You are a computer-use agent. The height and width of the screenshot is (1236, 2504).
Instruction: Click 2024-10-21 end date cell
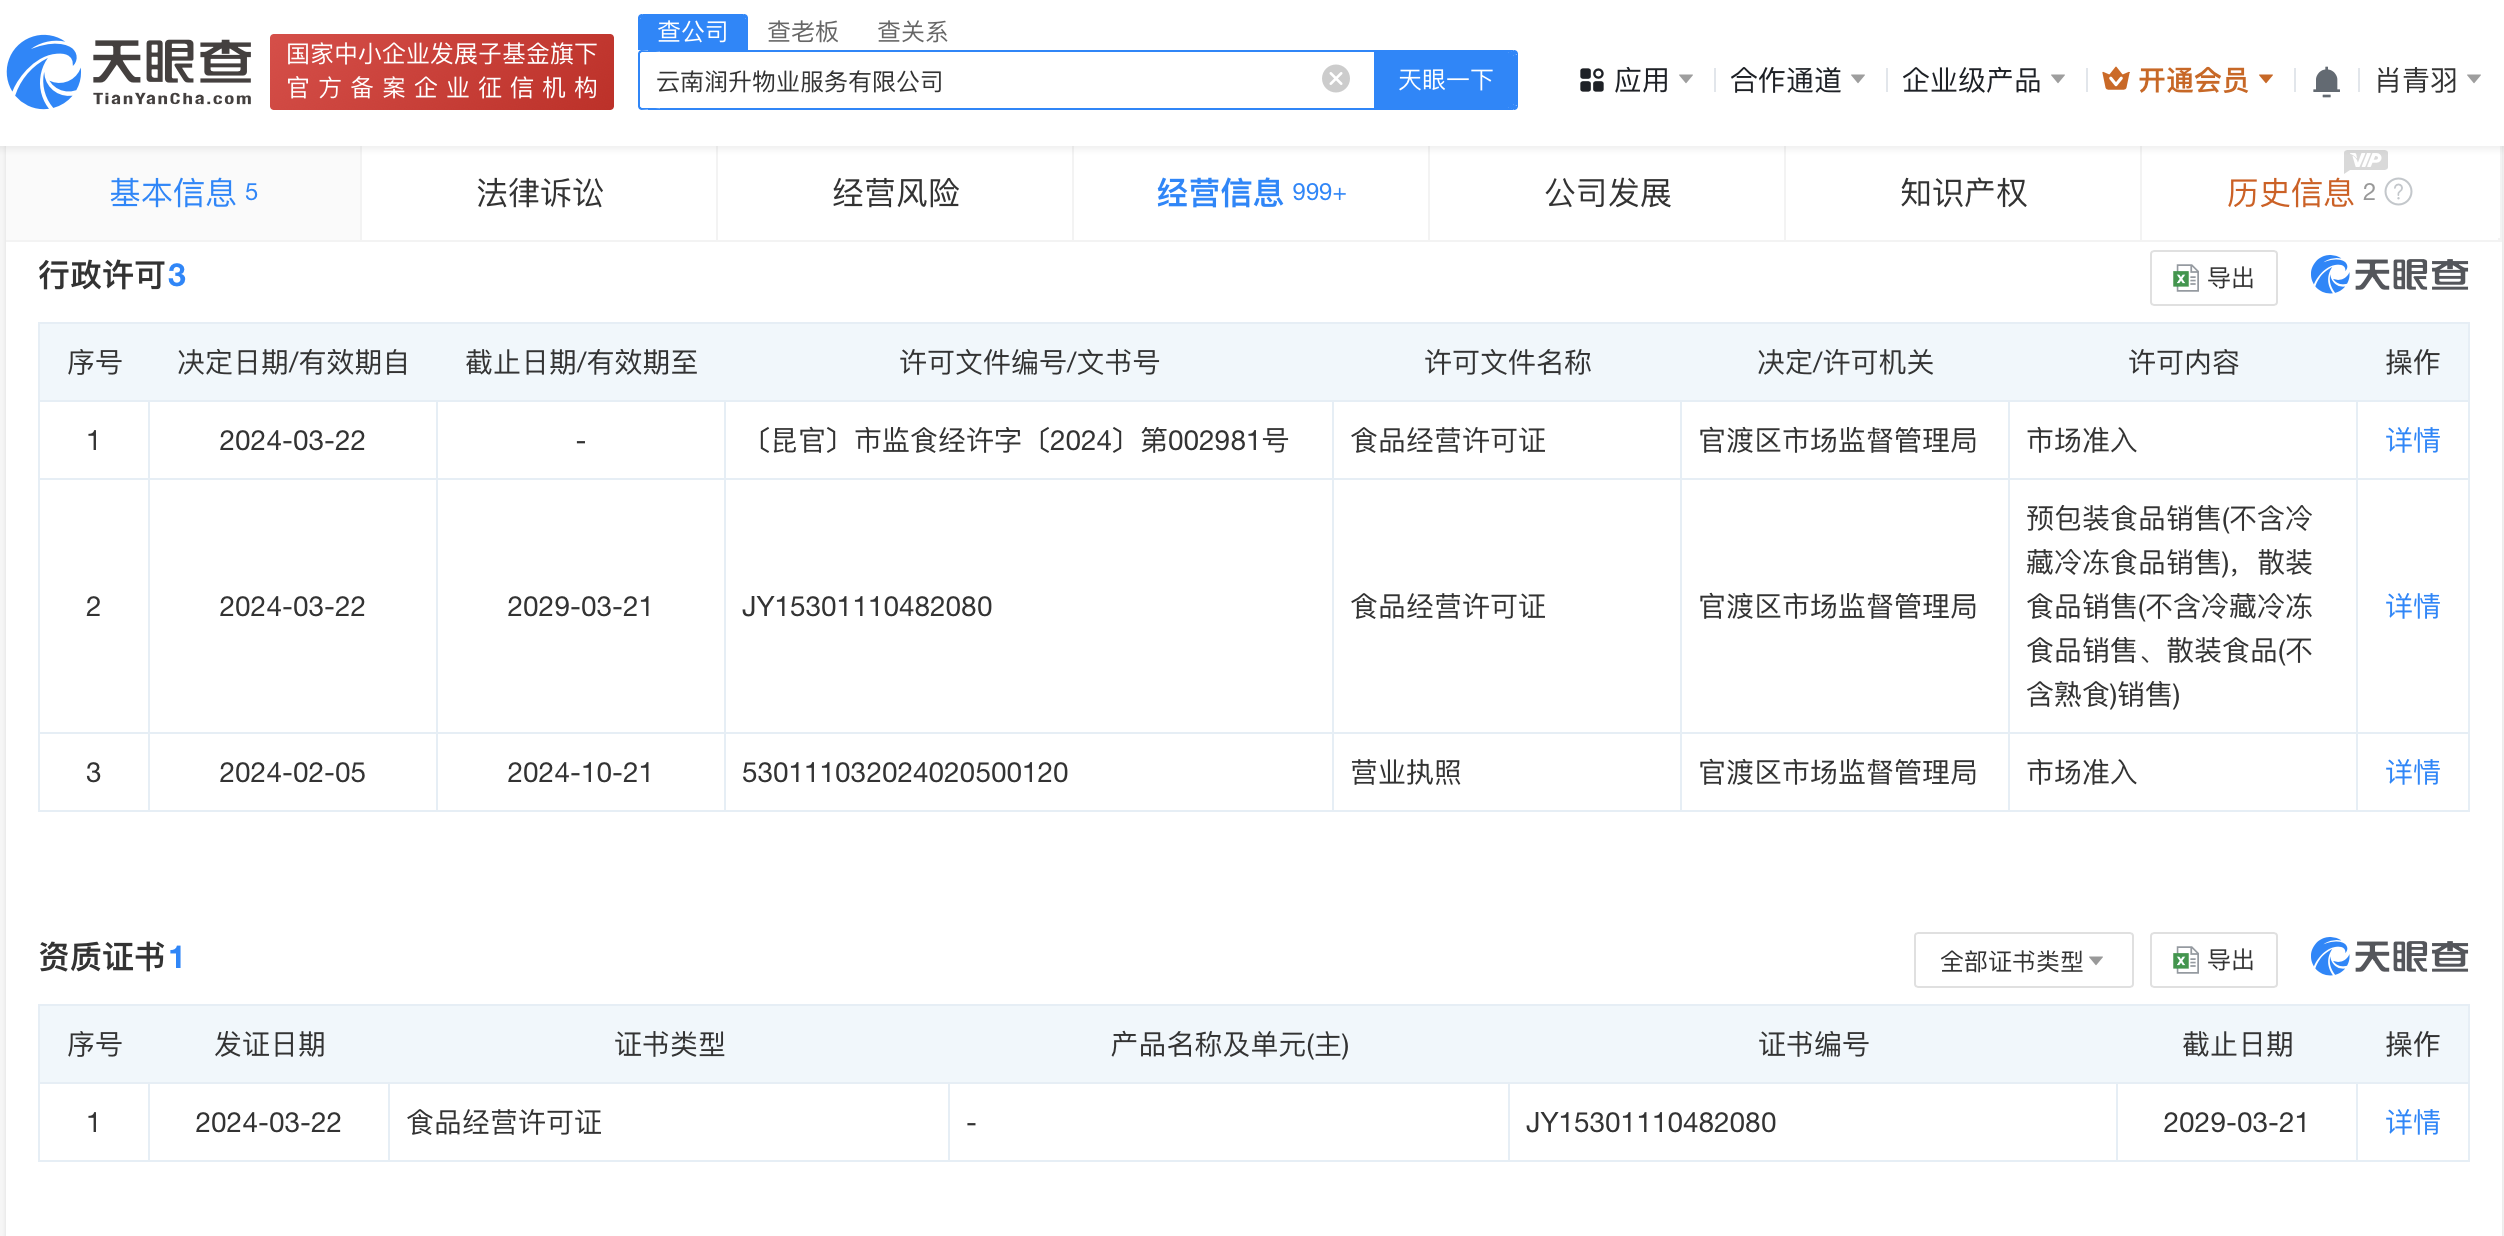pyautogui.click(x=580, y=772)
